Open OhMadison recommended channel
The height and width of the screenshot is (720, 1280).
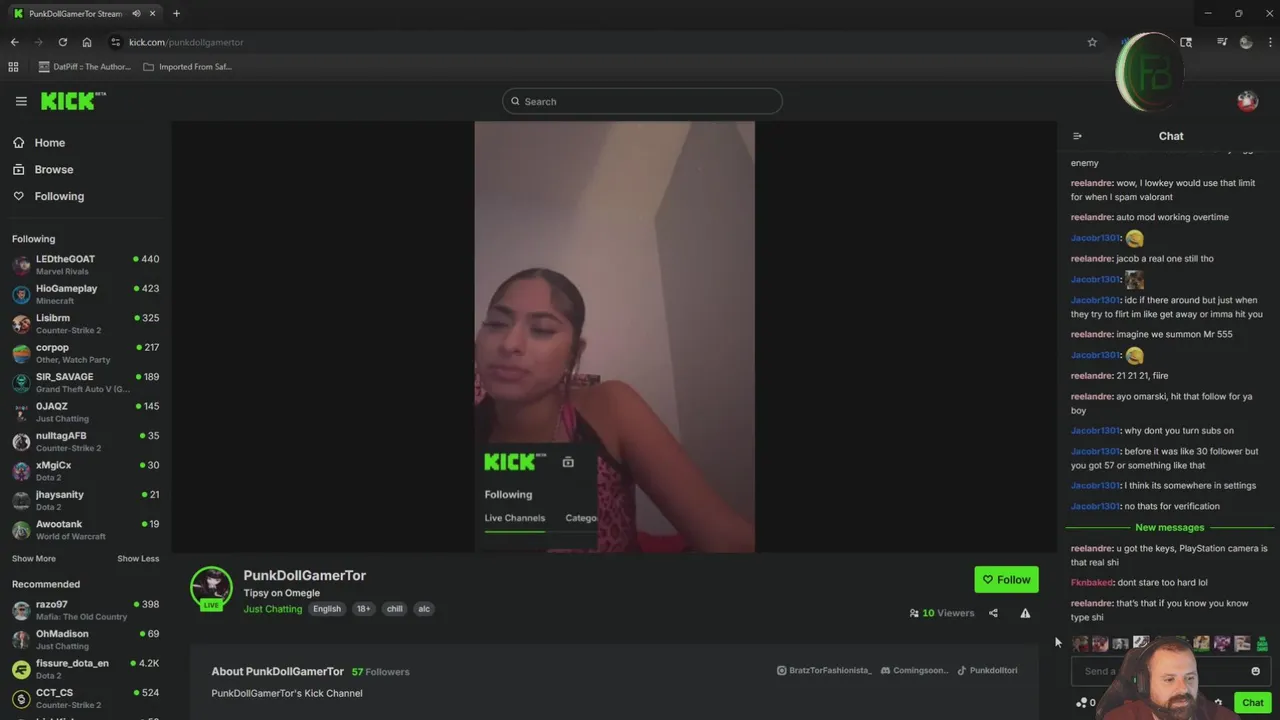pos(85,640)
